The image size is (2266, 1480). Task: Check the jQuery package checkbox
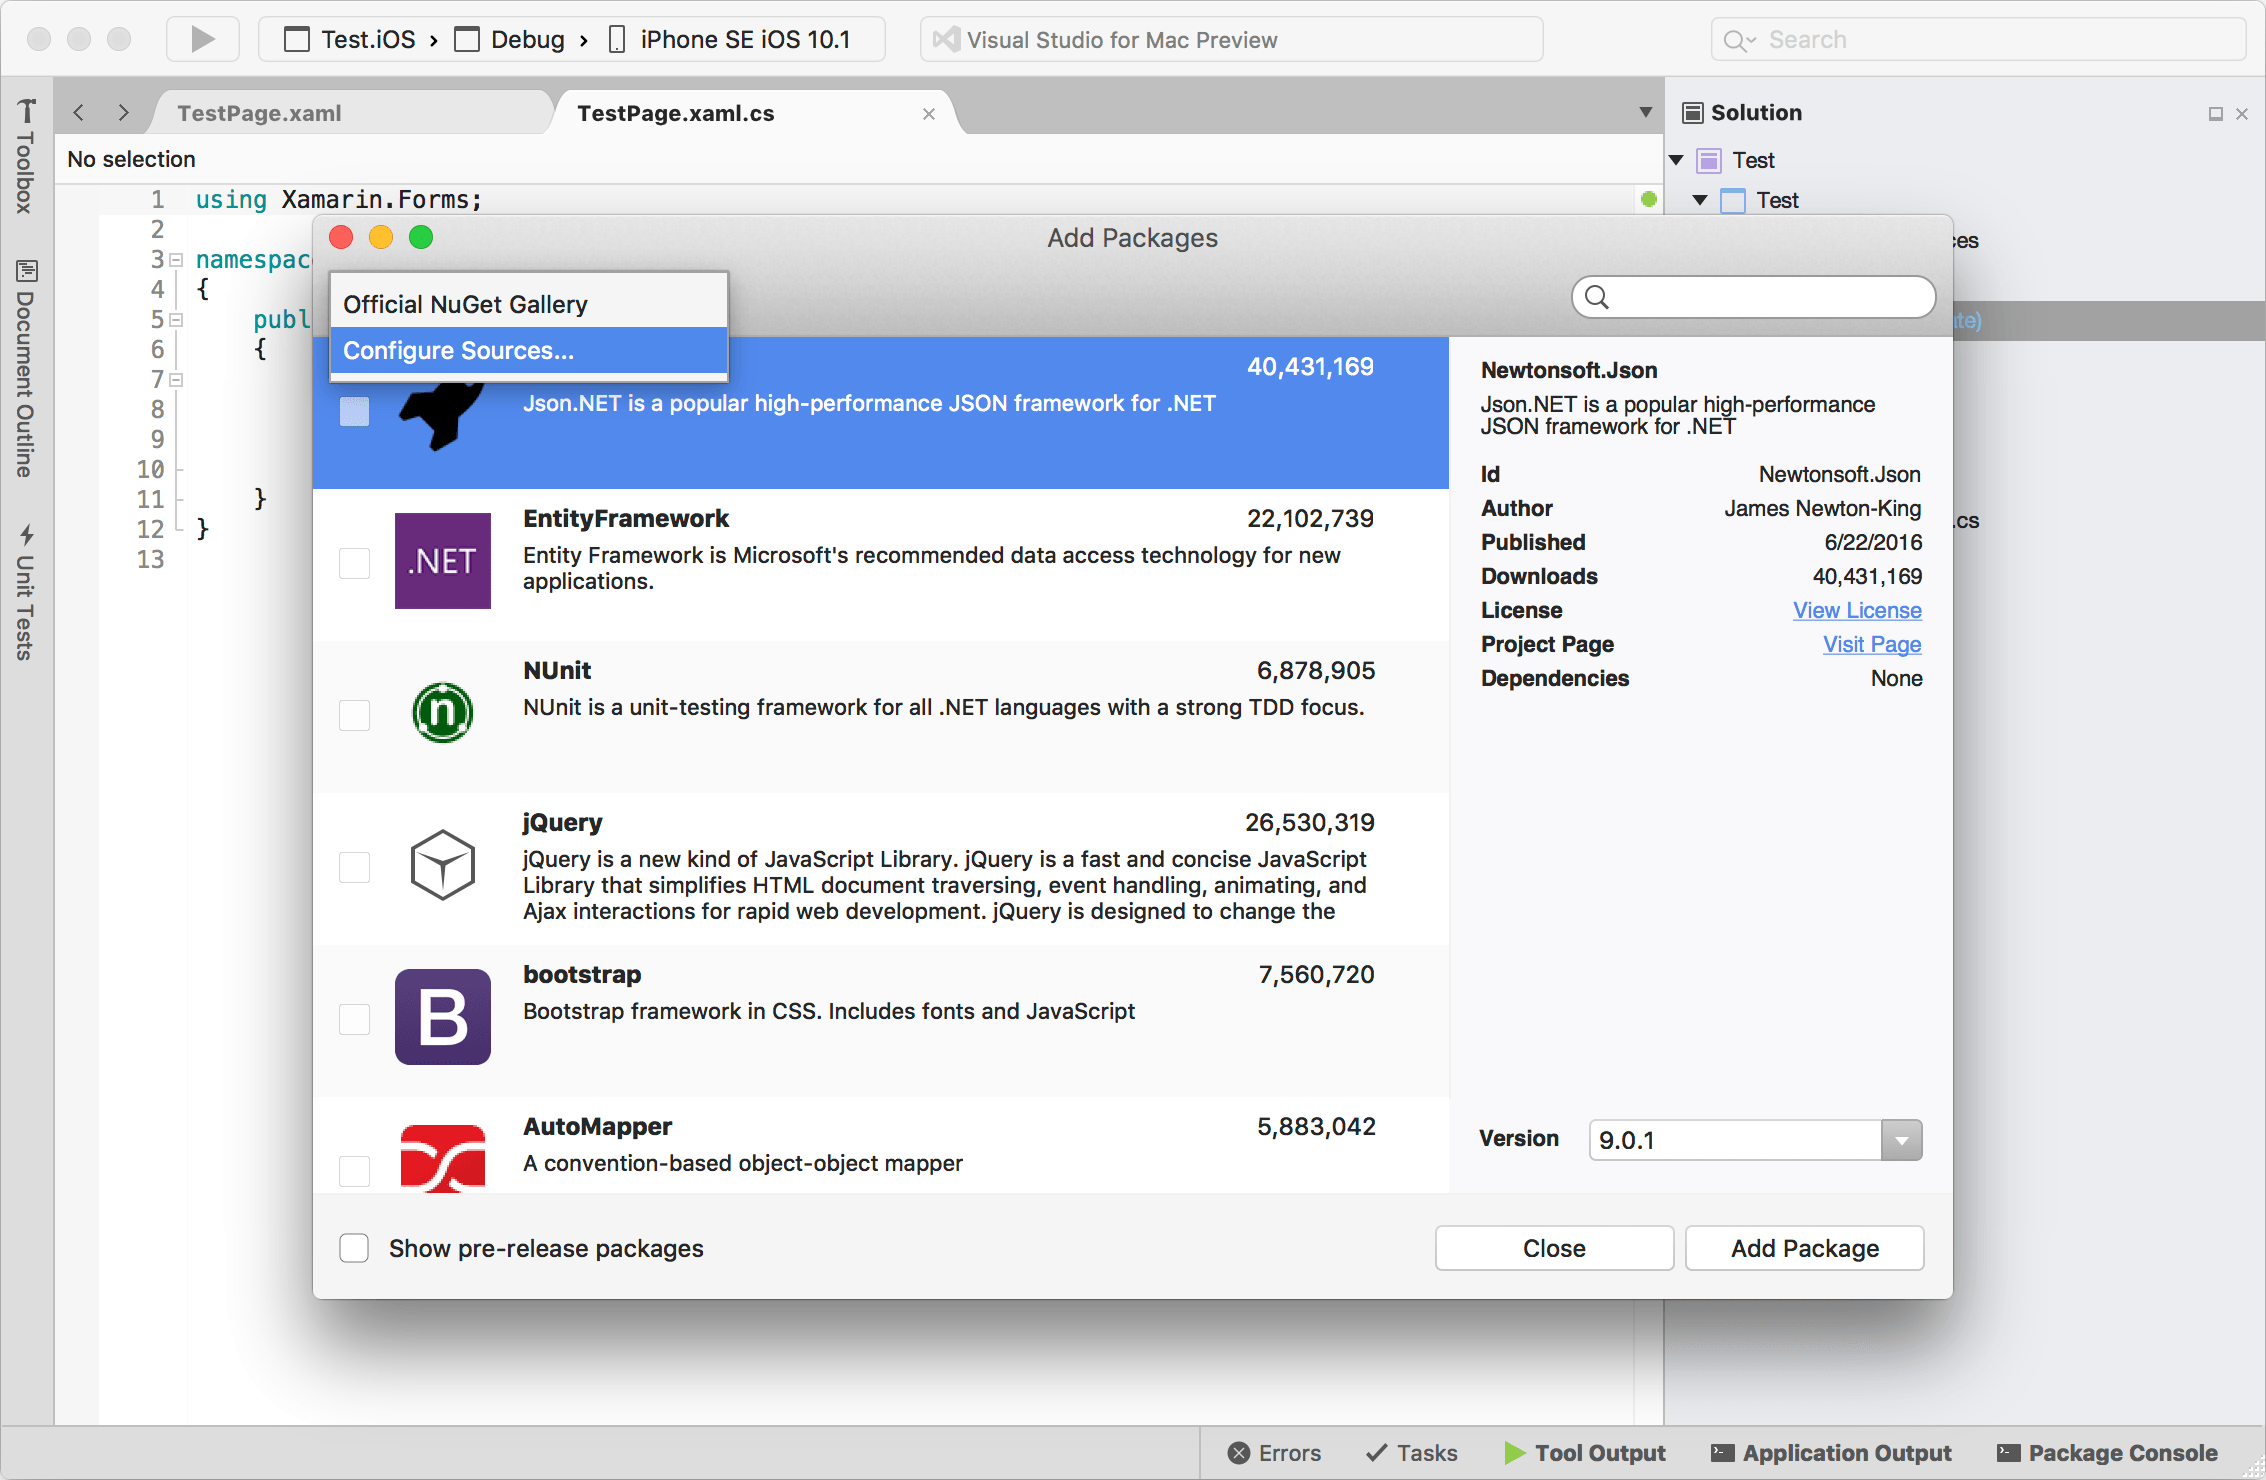pyautogui.click(x=354, y=867)
